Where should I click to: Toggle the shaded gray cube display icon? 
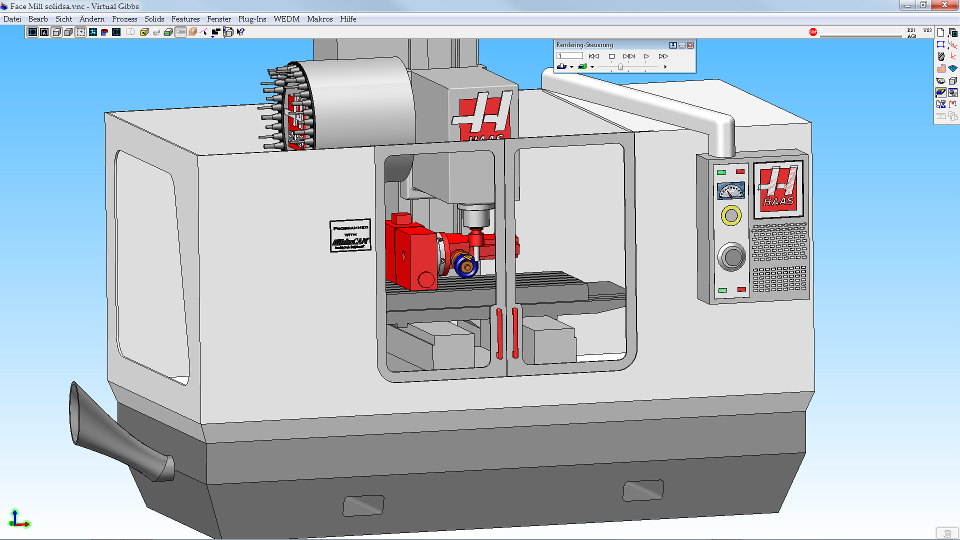point(68,32)
